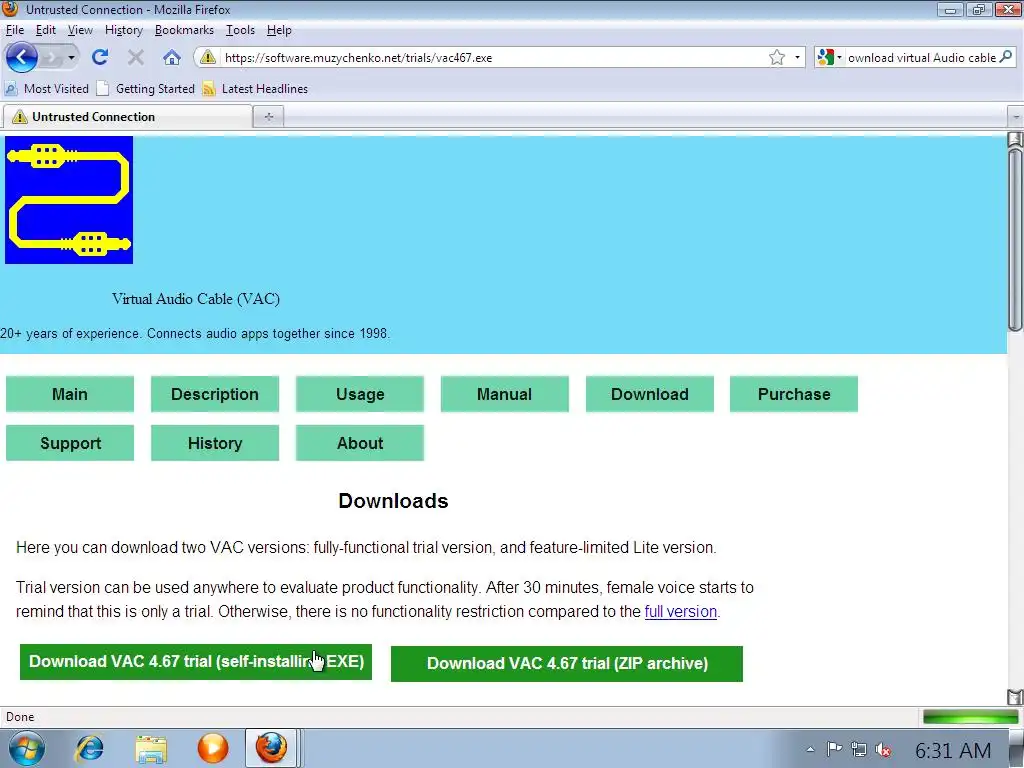Click the Forward arrow button

(52, 58)
